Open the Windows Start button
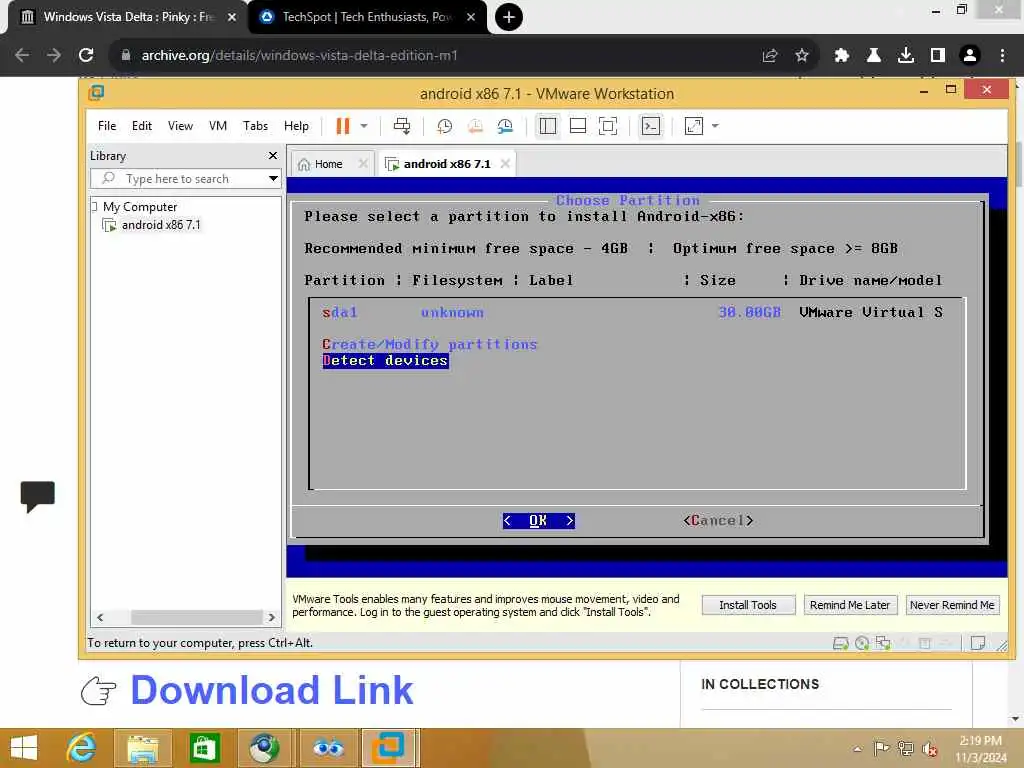Viewport: 1024px width, 768px height. [24, 748]
